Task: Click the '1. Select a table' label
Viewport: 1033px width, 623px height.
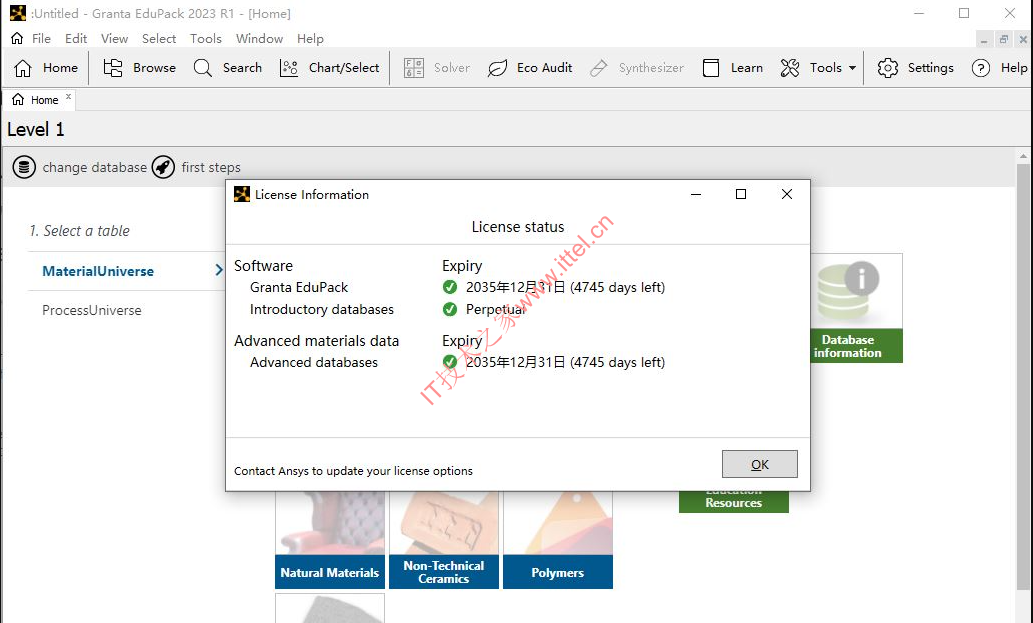Action: pos(79,231)
